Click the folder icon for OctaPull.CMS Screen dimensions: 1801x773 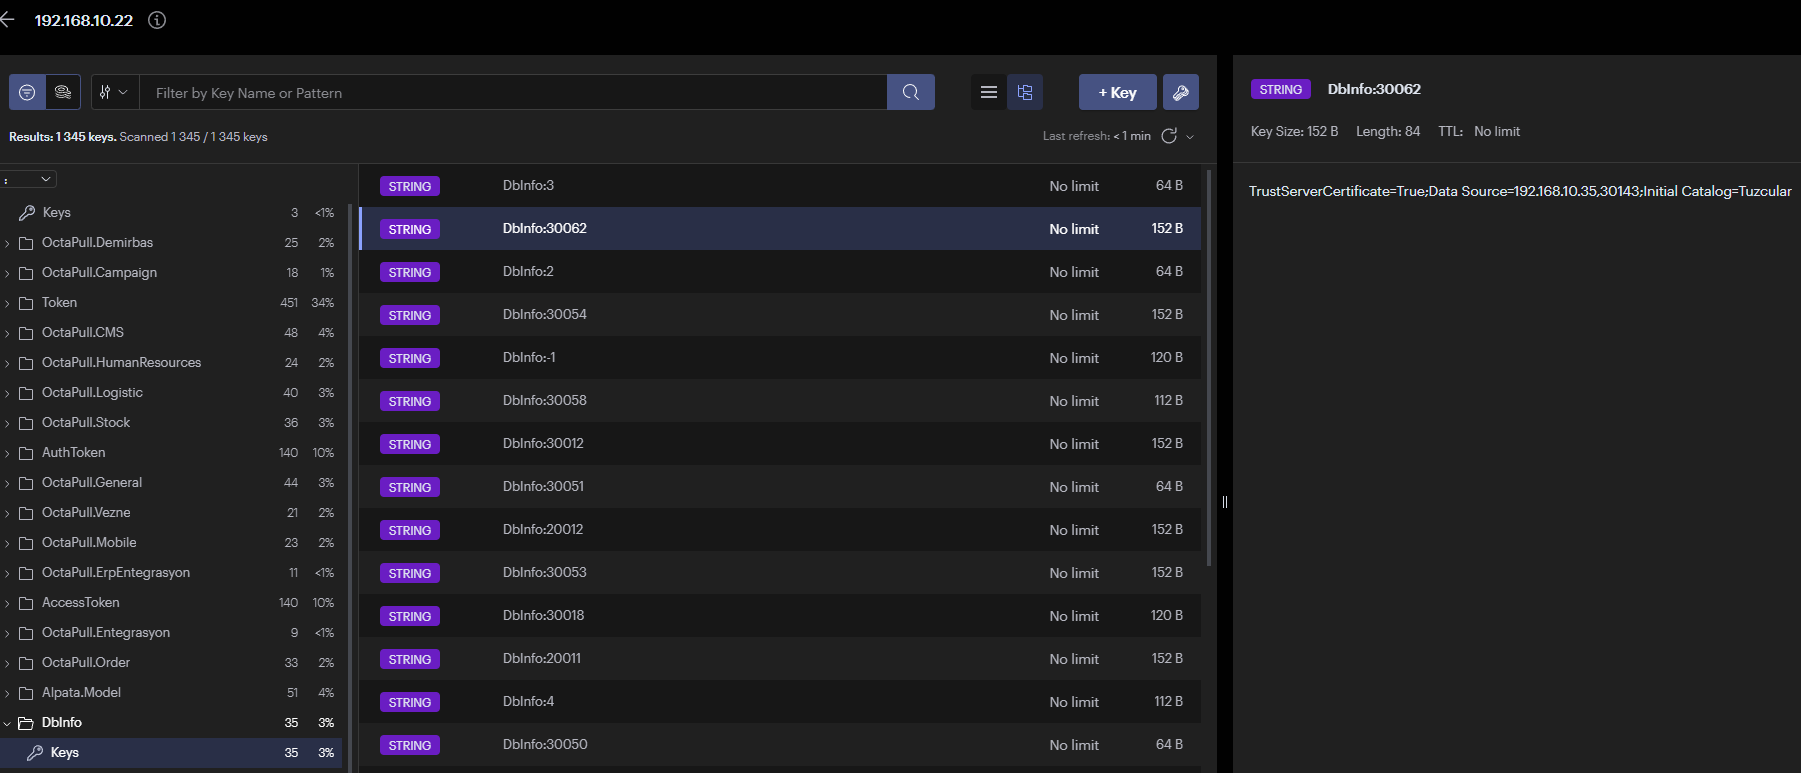point(27,332)
